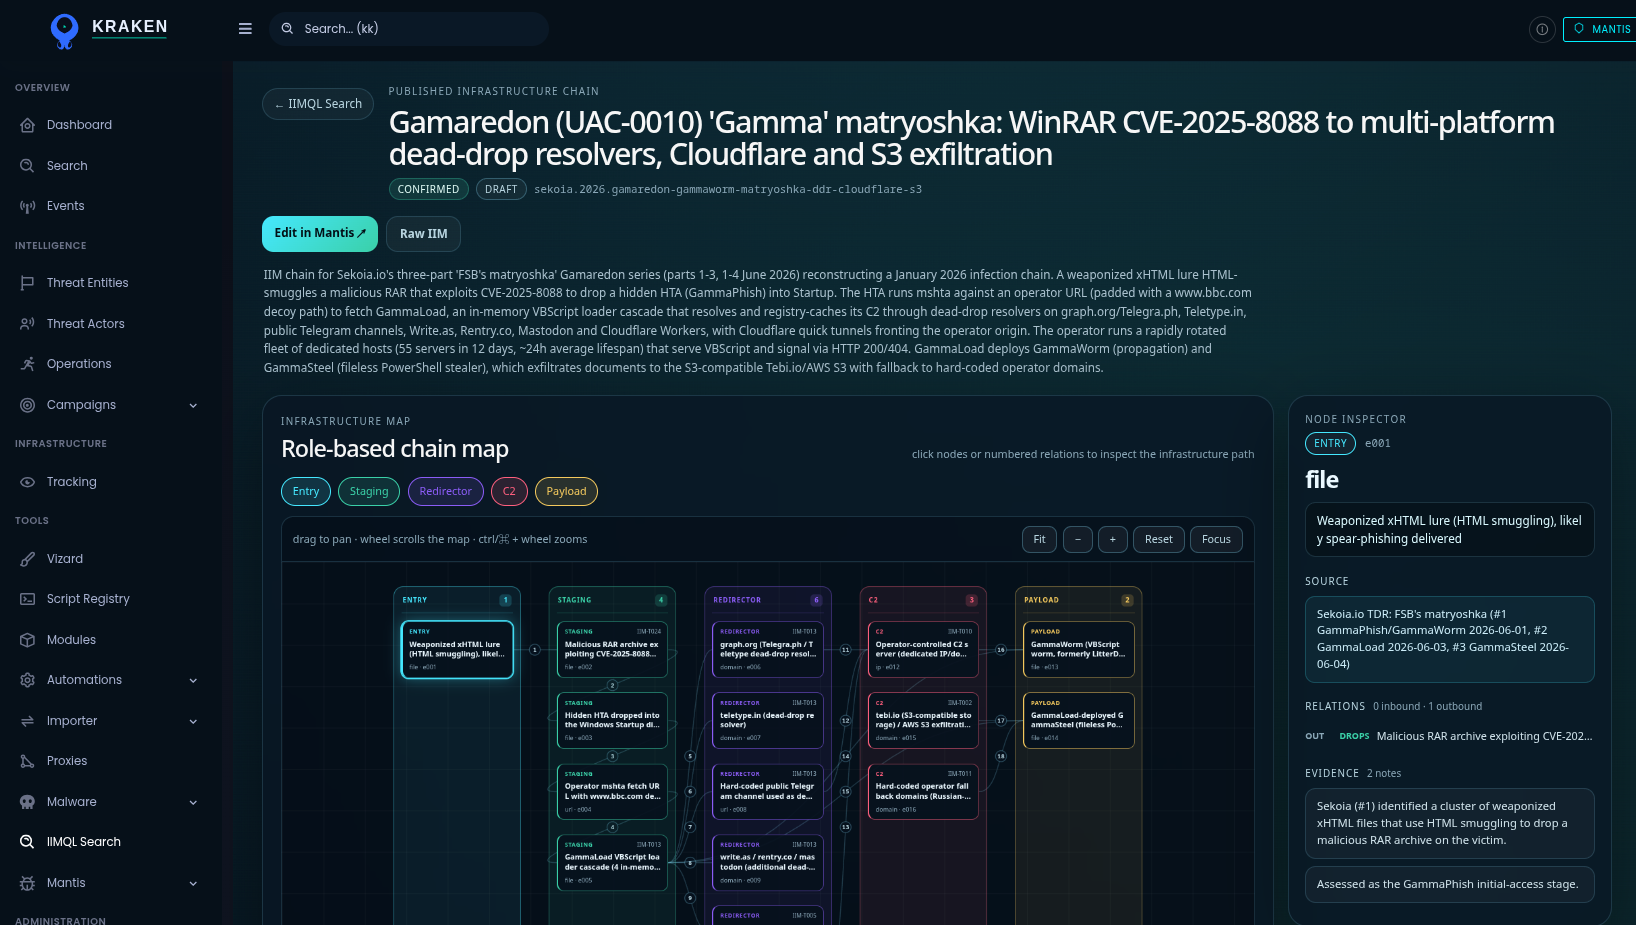Open Operations running-figure icon
1636x925 pixels.
click(x=28, y=364)
